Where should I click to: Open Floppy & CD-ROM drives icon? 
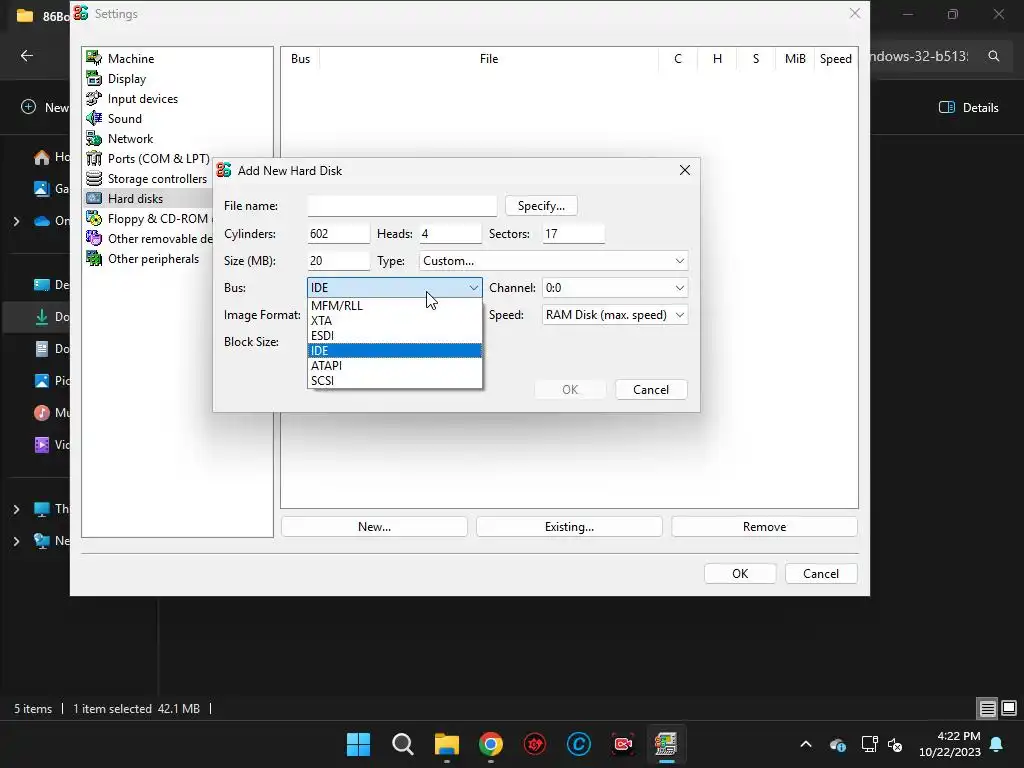coord(94,219)
